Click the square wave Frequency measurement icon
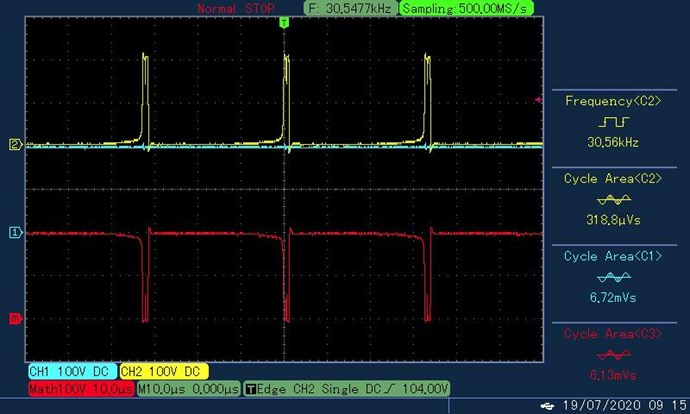The width and height of the screenshot is (690, 414). (x=614, y=121)
